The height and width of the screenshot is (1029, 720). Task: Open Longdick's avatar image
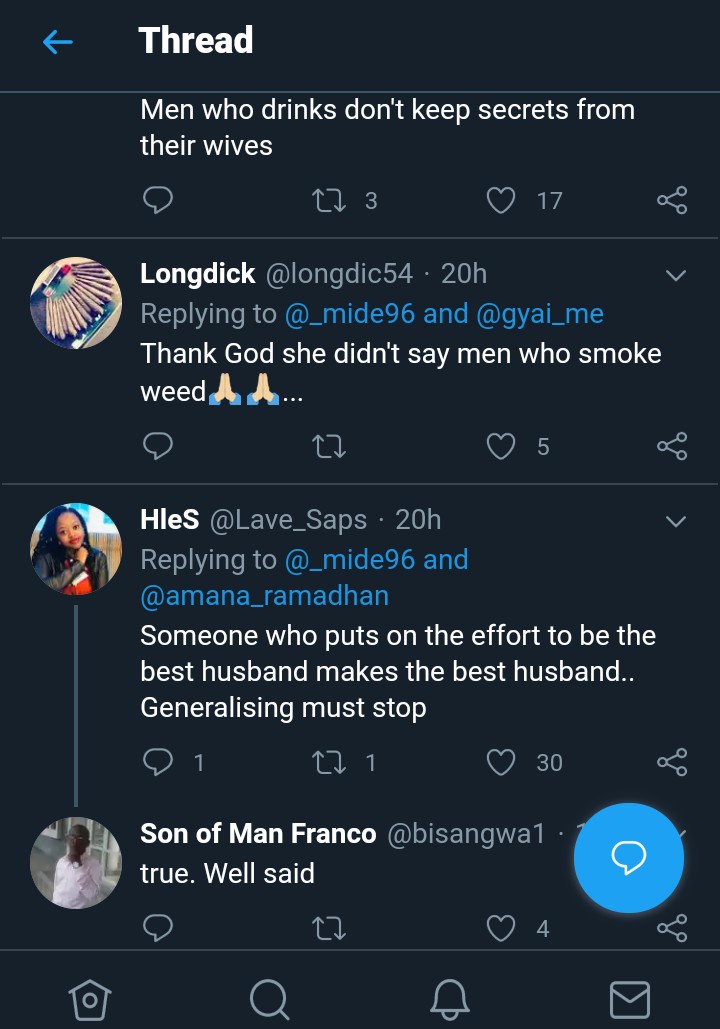[76, 303]
